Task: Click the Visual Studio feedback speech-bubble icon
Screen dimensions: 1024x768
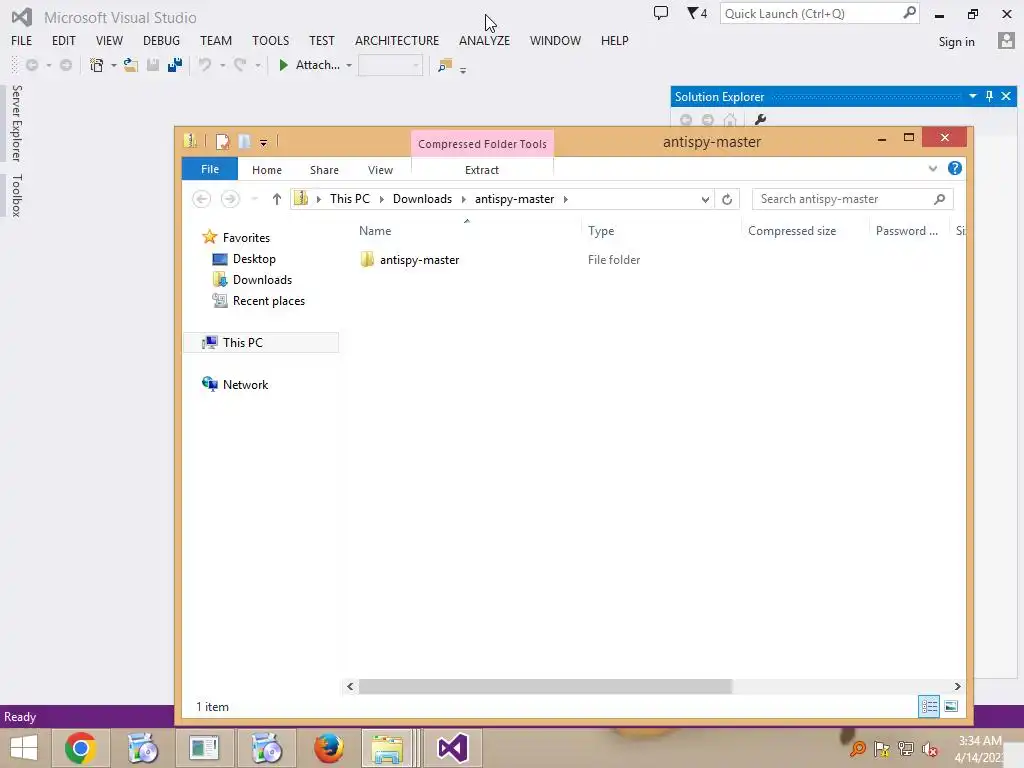Action: pos(661,13)
